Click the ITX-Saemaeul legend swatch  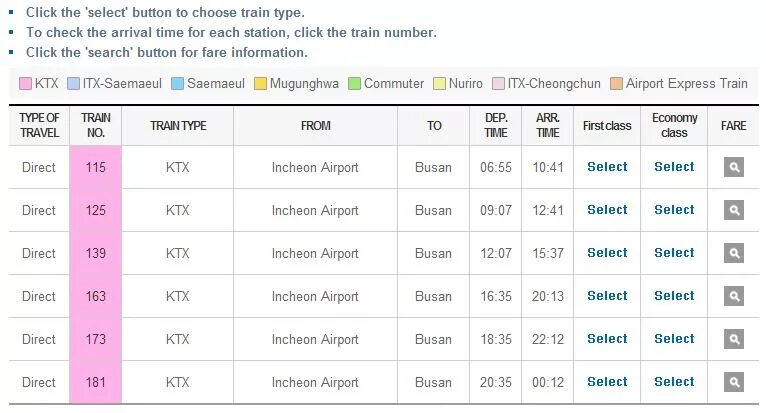pos(73,84)
